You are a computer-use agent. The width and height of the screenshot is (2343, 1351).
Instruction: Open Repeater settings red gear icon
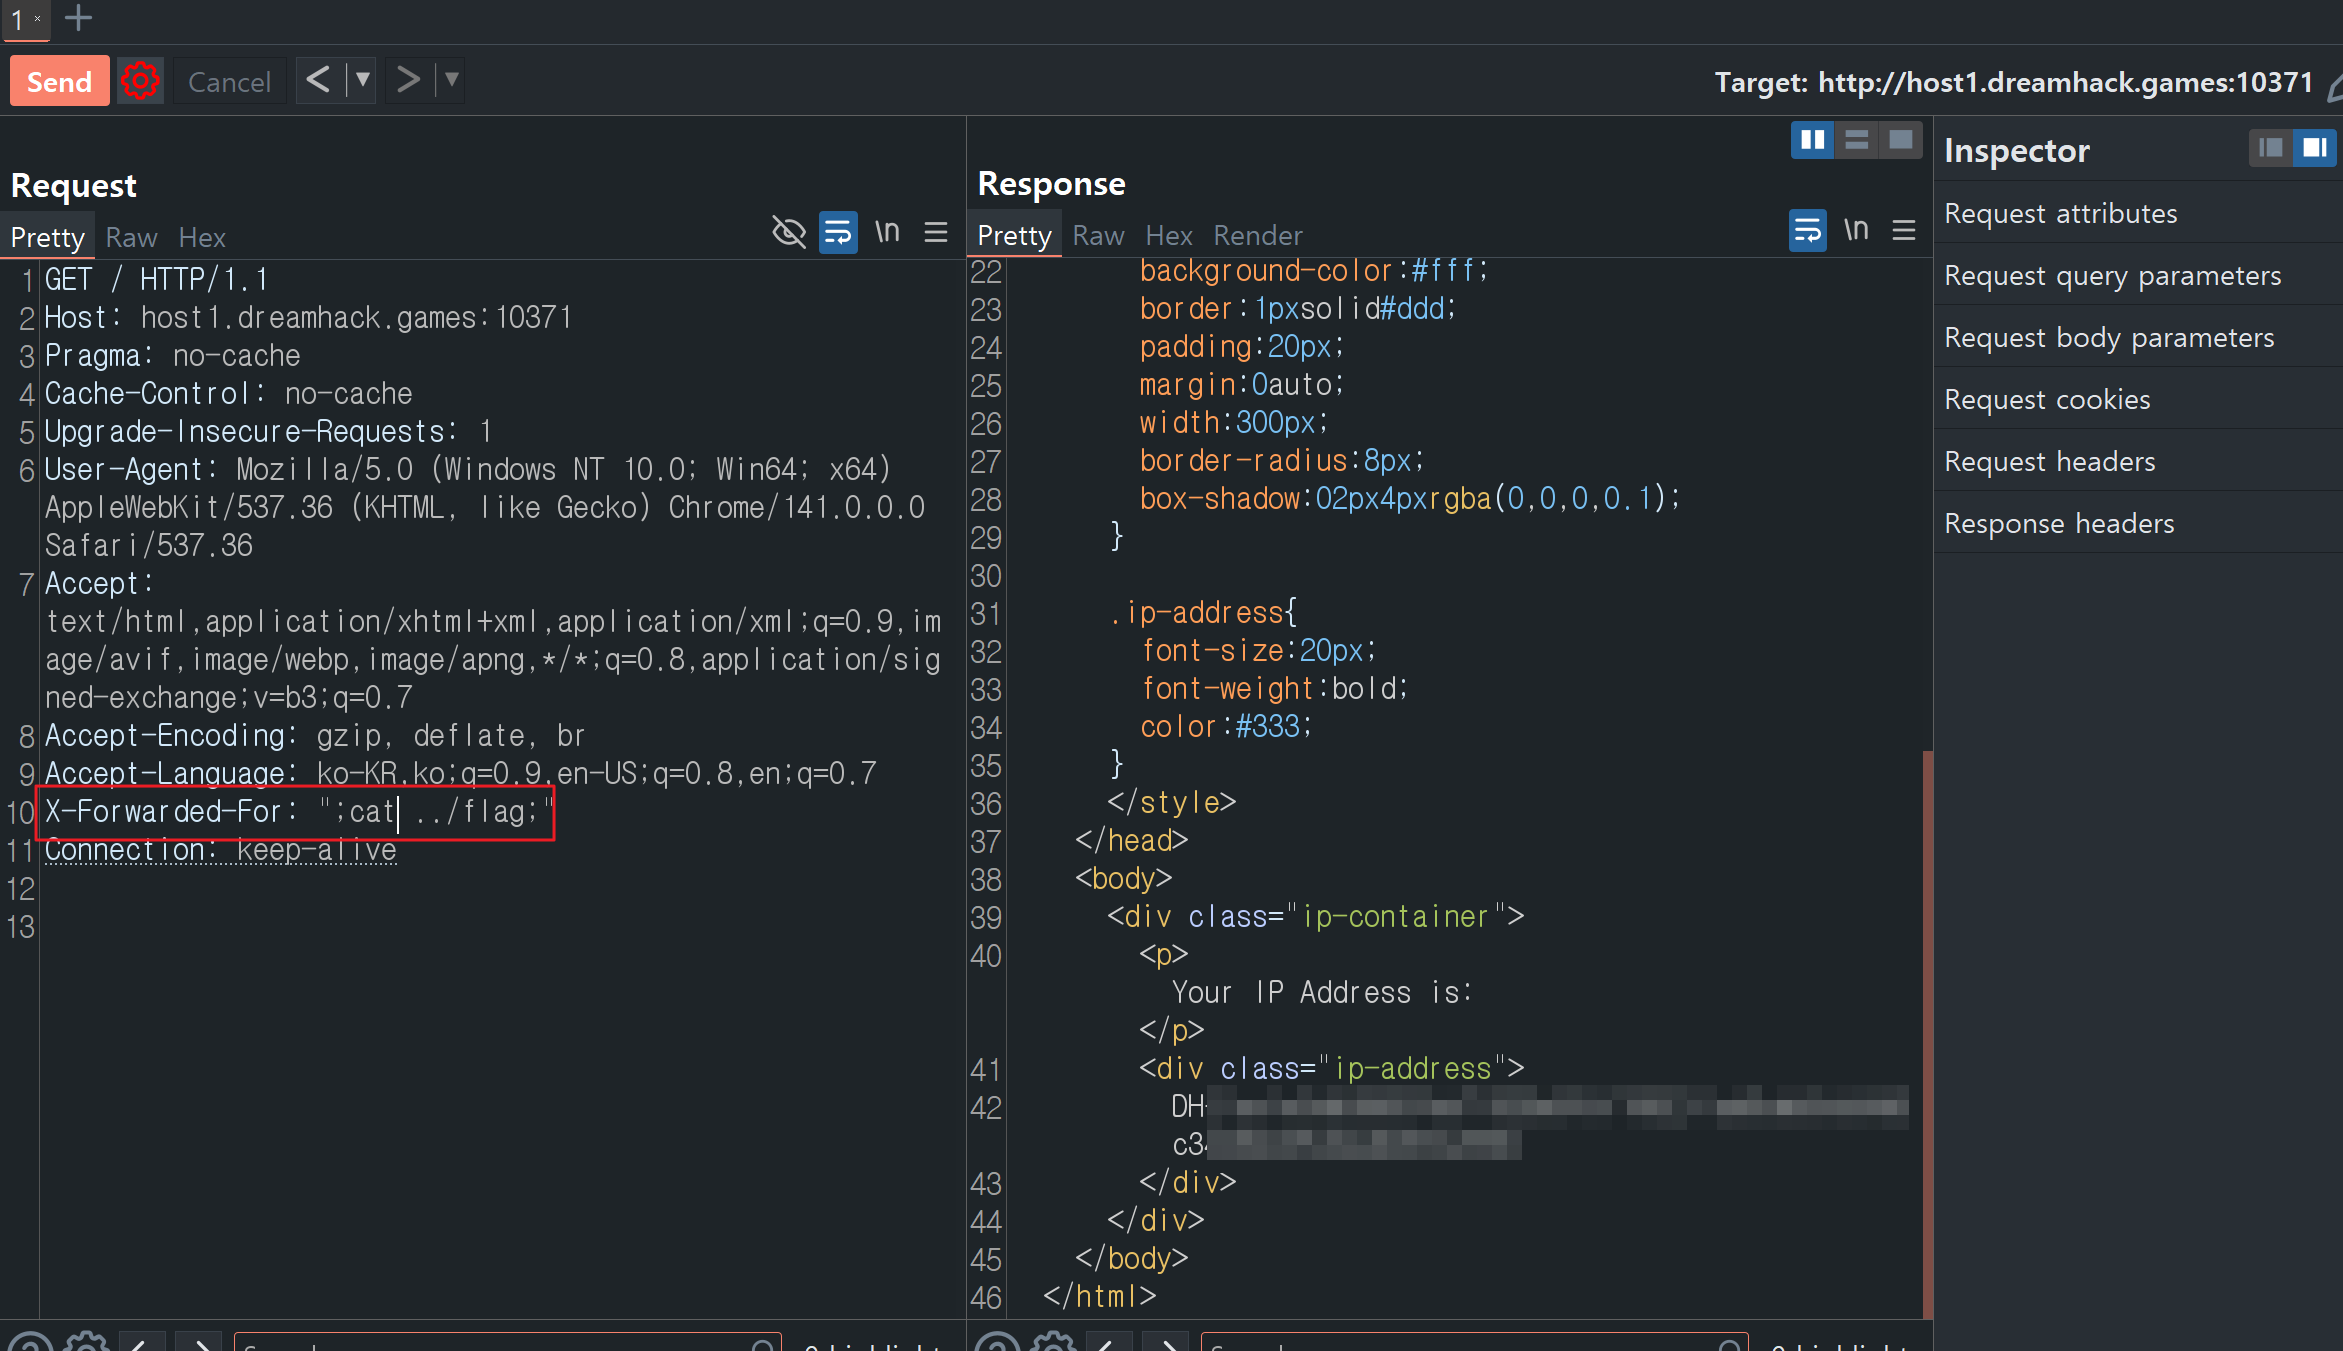140,81
